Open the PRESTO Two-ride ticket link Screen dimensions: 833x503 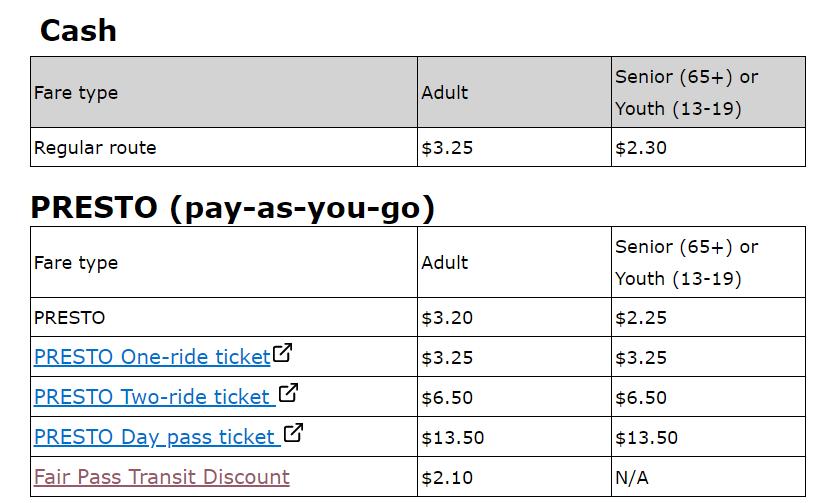tap(152, 397)
